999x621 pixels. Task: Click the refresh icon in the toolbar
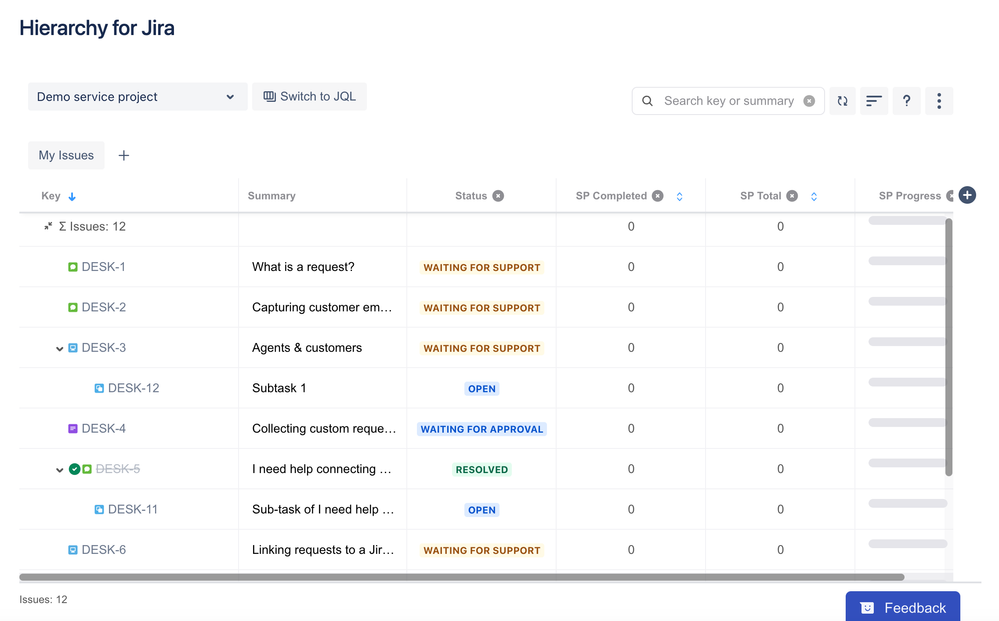point(842,101)
